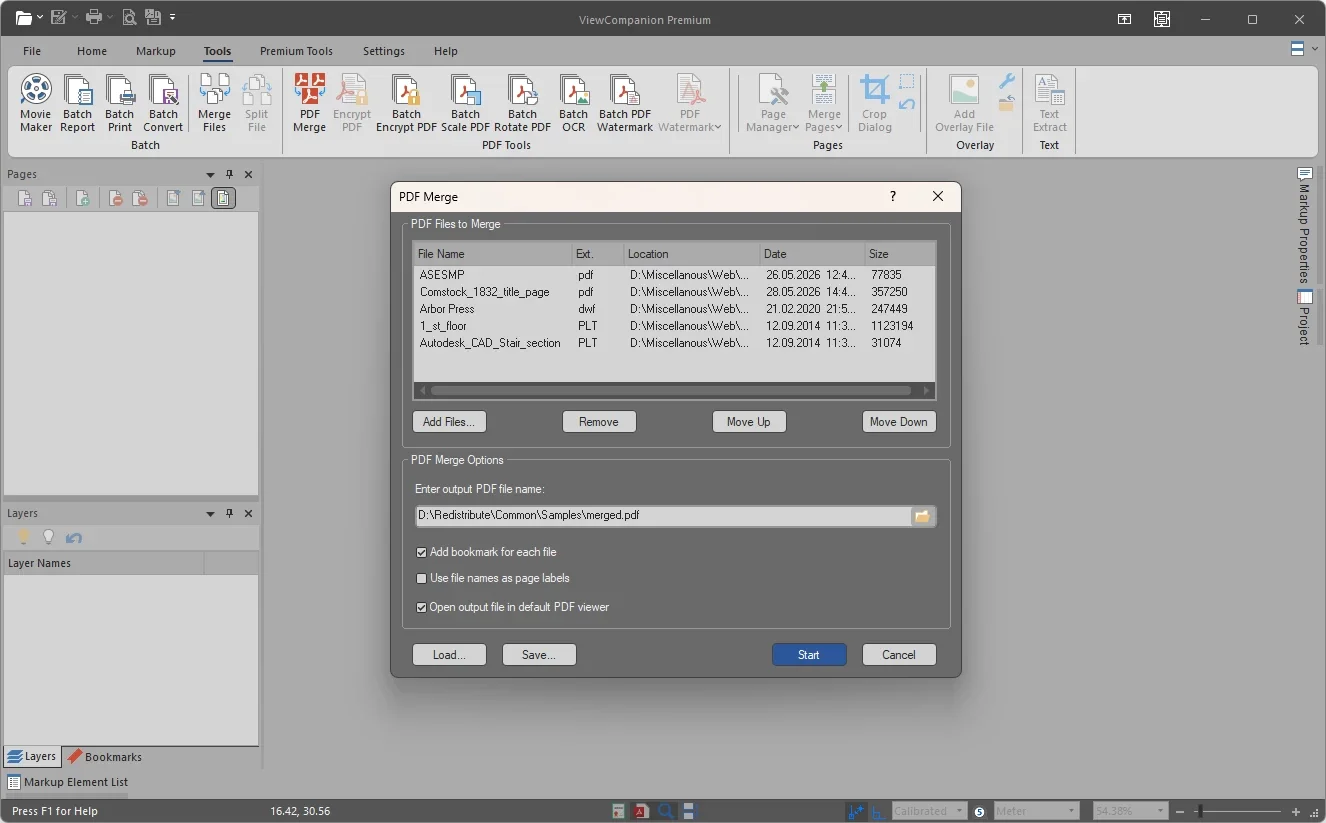Image resolution: width=1326 pixels, height=823 pixels.
Task: Expand the Calibrated dropdown in status bar
Action: [929, 811]
